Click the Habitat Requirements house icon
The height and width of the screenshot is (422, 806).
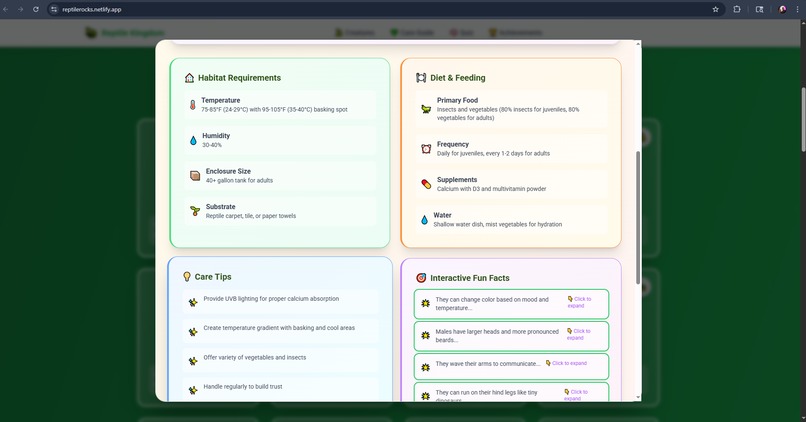tap(189, 78)
